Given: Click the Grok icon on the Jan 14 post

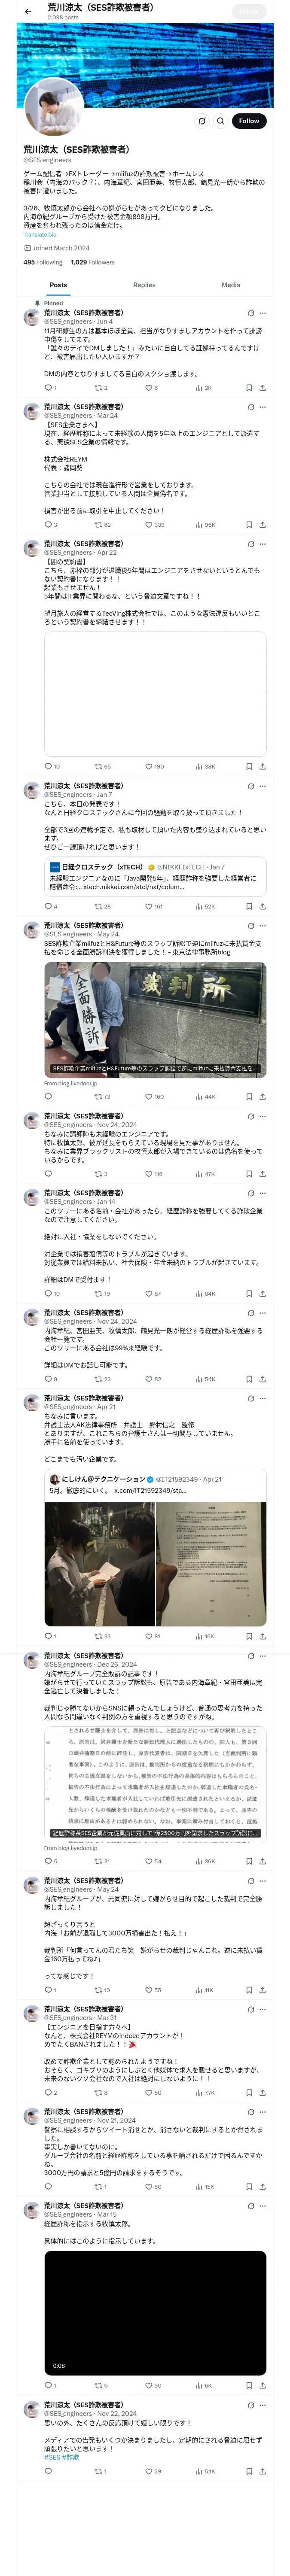Looking at the screenshot, I should click(x=251, y=1192).
